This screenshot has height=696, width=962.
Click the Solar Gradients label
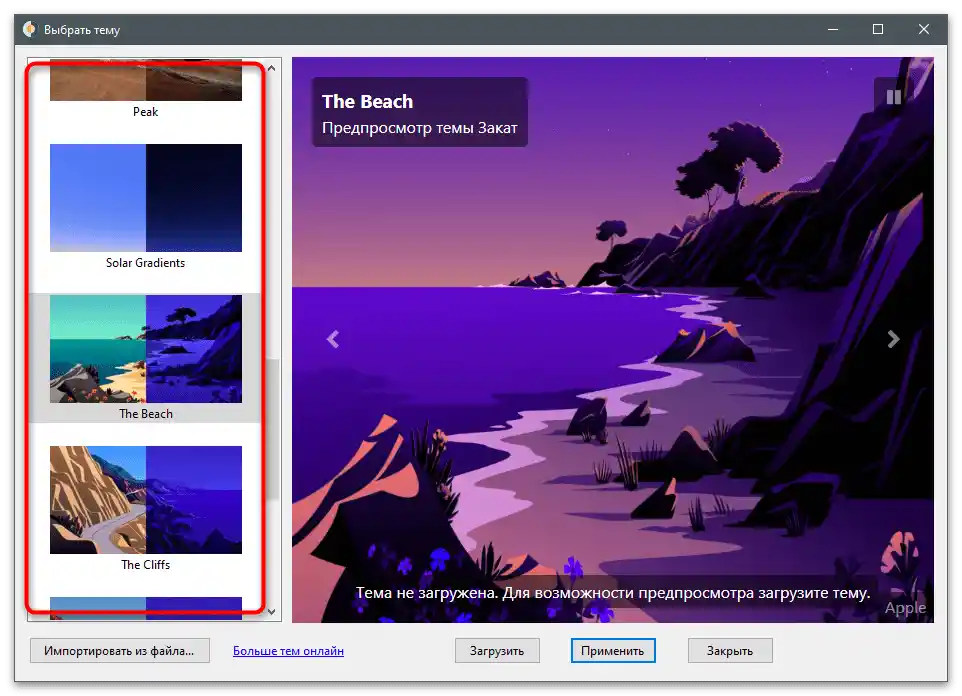tap(145, 263)
